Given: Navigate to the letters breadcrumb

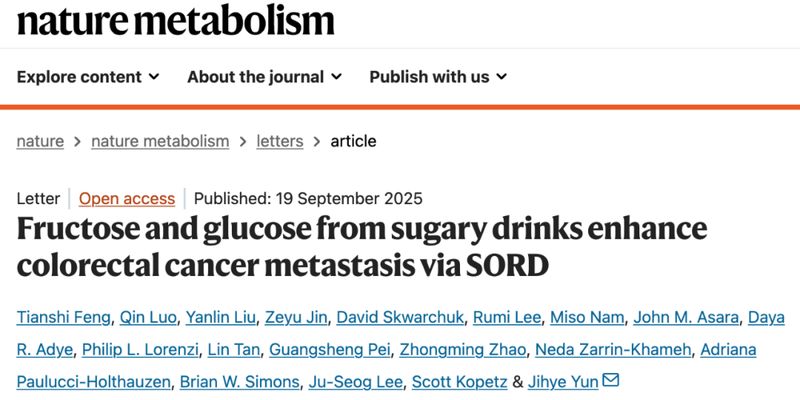Looking at the screenshot, I should (x=279, y=141).
